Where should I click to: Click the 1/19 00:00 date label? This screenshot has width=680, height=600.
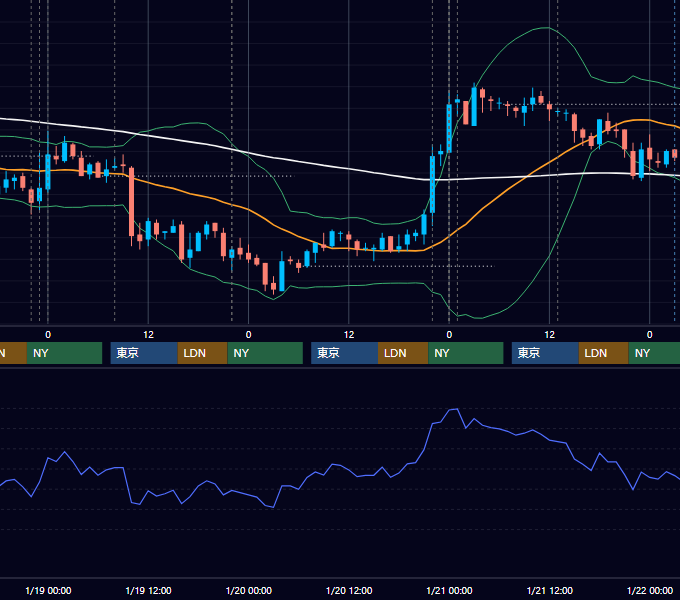[48, 590]
